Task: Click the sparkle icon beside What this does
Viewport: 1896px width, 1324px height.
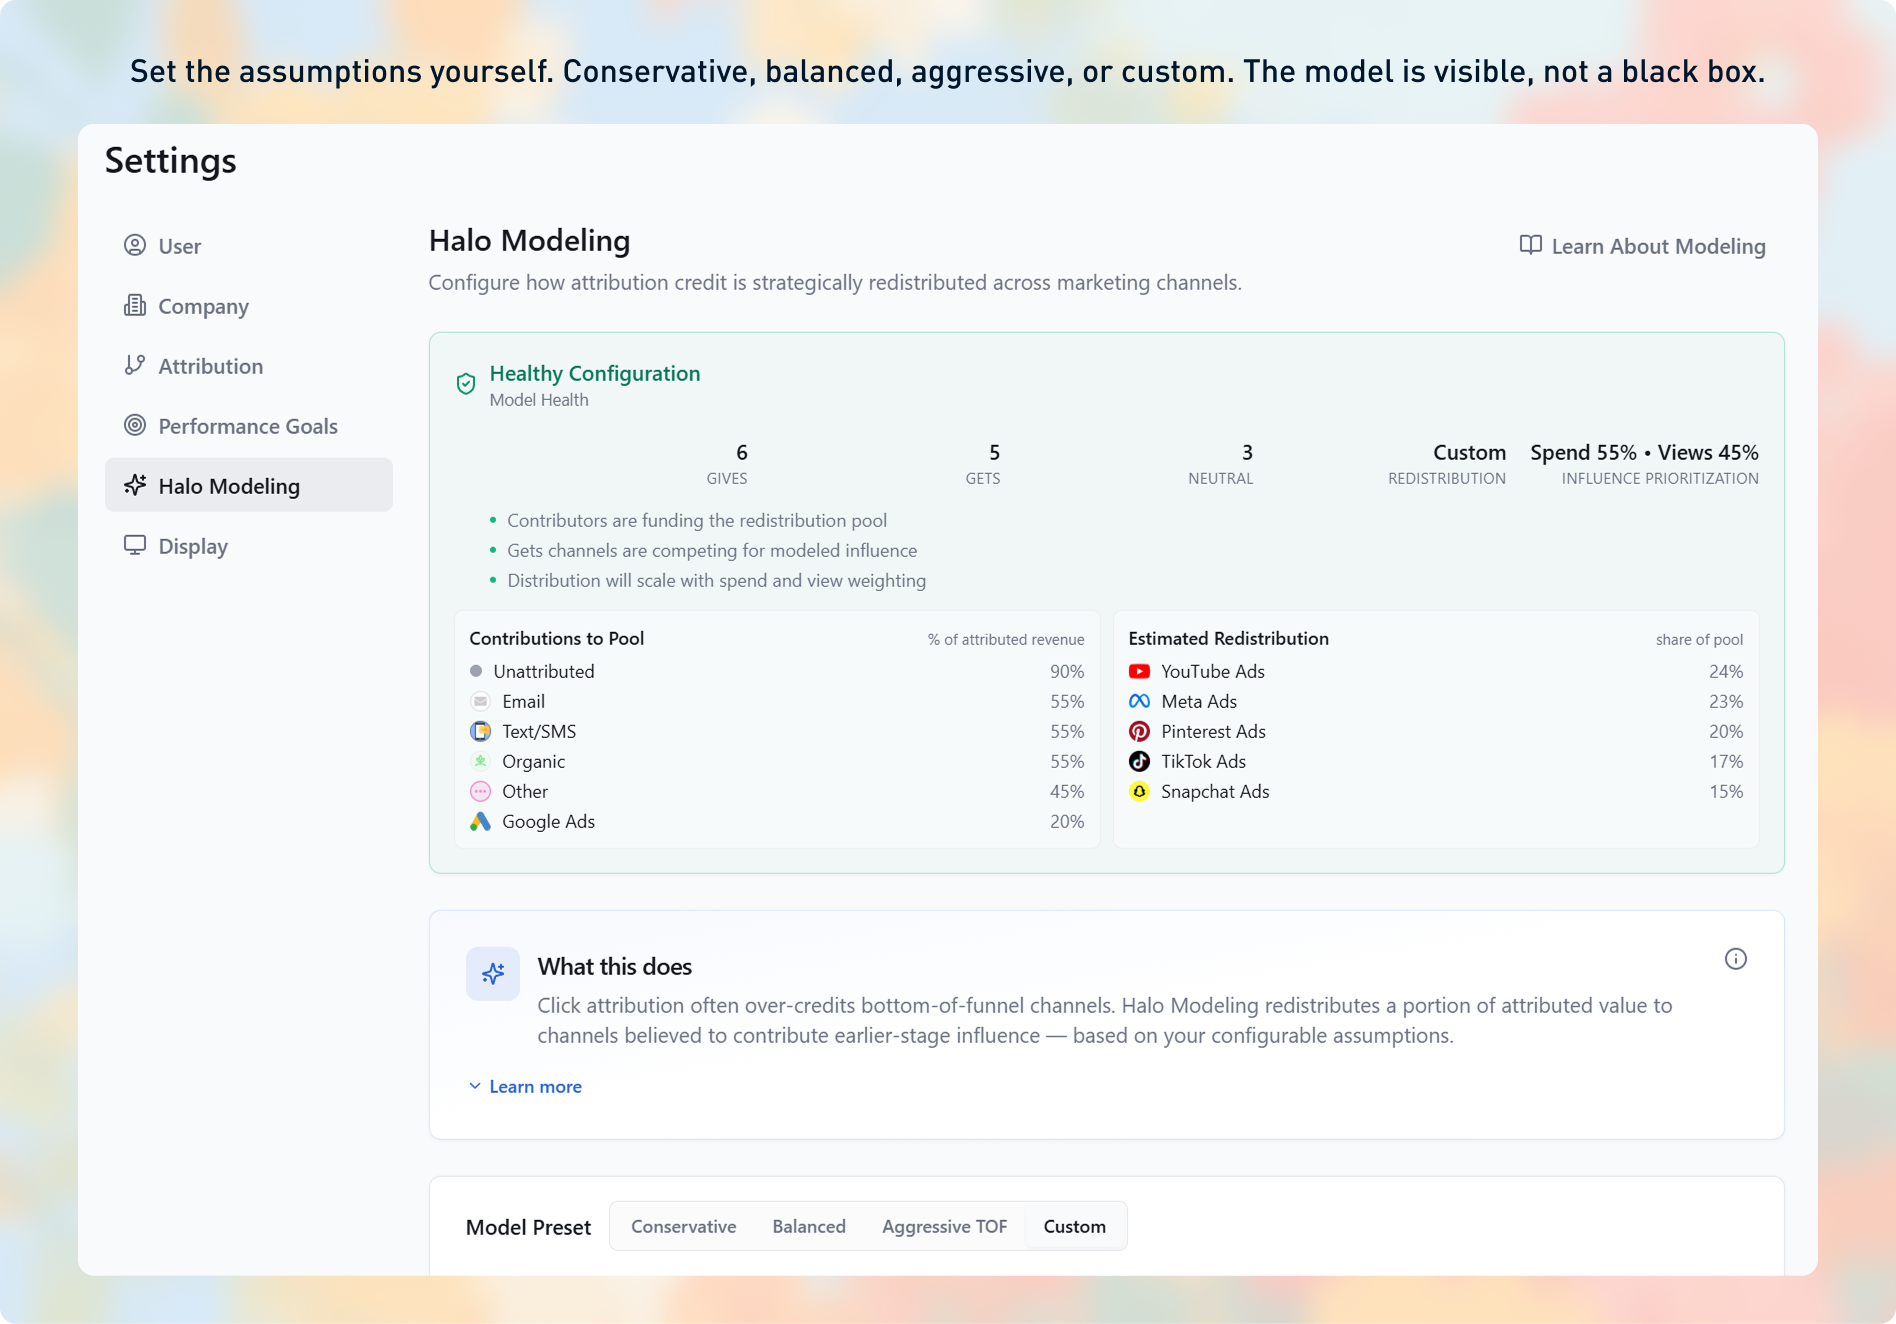Action: 493,974
